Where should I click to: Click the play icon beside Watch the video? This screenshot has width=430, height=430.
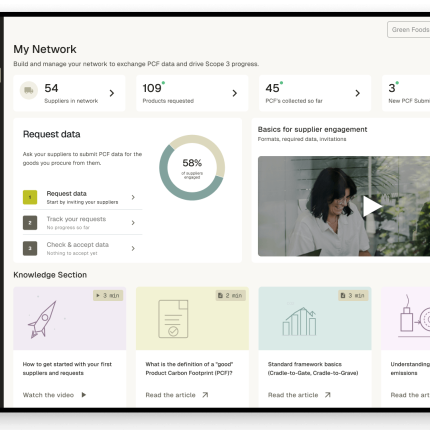(84, 395)
